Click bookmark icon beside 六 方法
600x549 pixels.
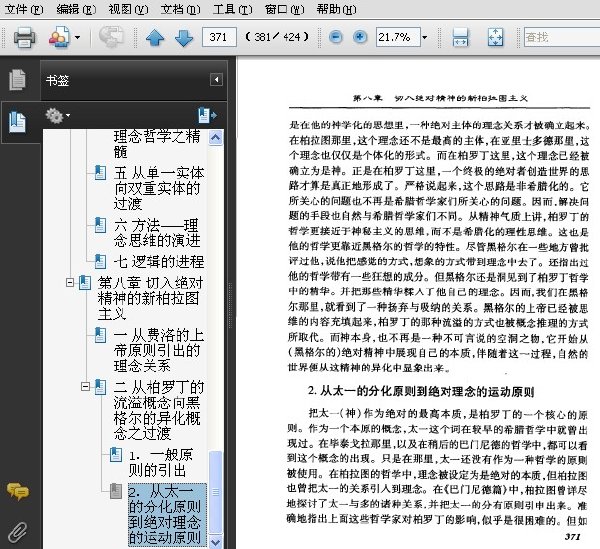coord(101,225)
